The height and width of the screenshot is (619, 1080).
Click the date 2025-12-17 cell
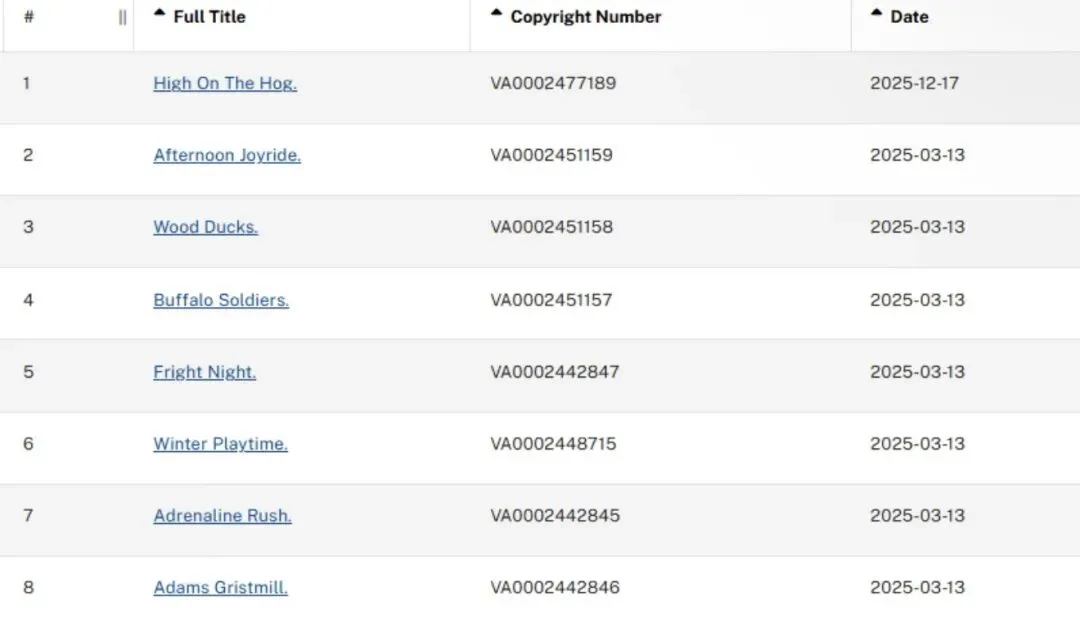point(914,83)
